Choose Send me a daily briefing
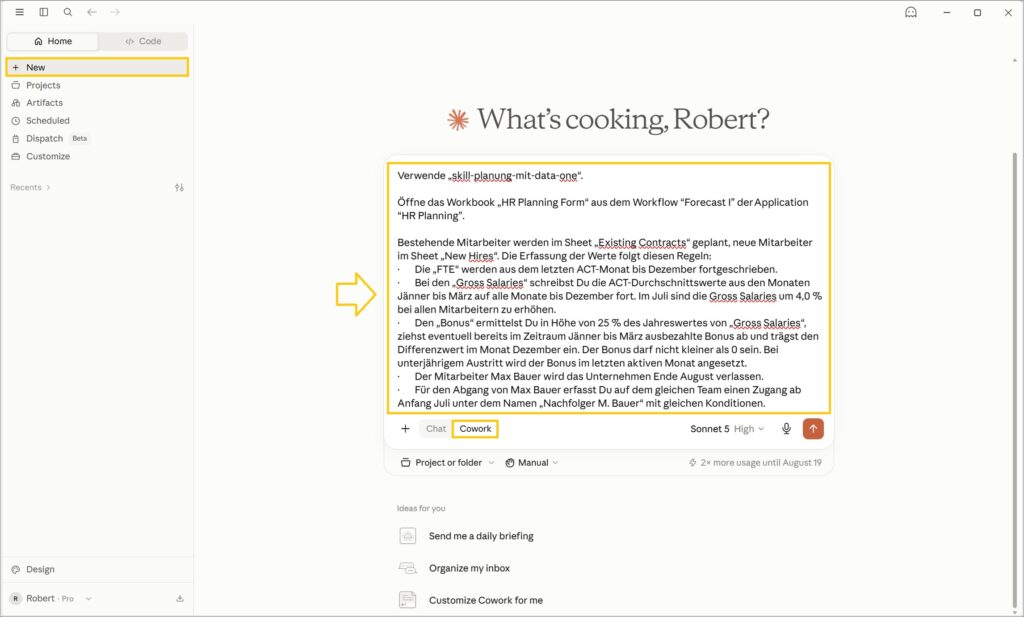The image size is (1024, 617). coord(481,536)
